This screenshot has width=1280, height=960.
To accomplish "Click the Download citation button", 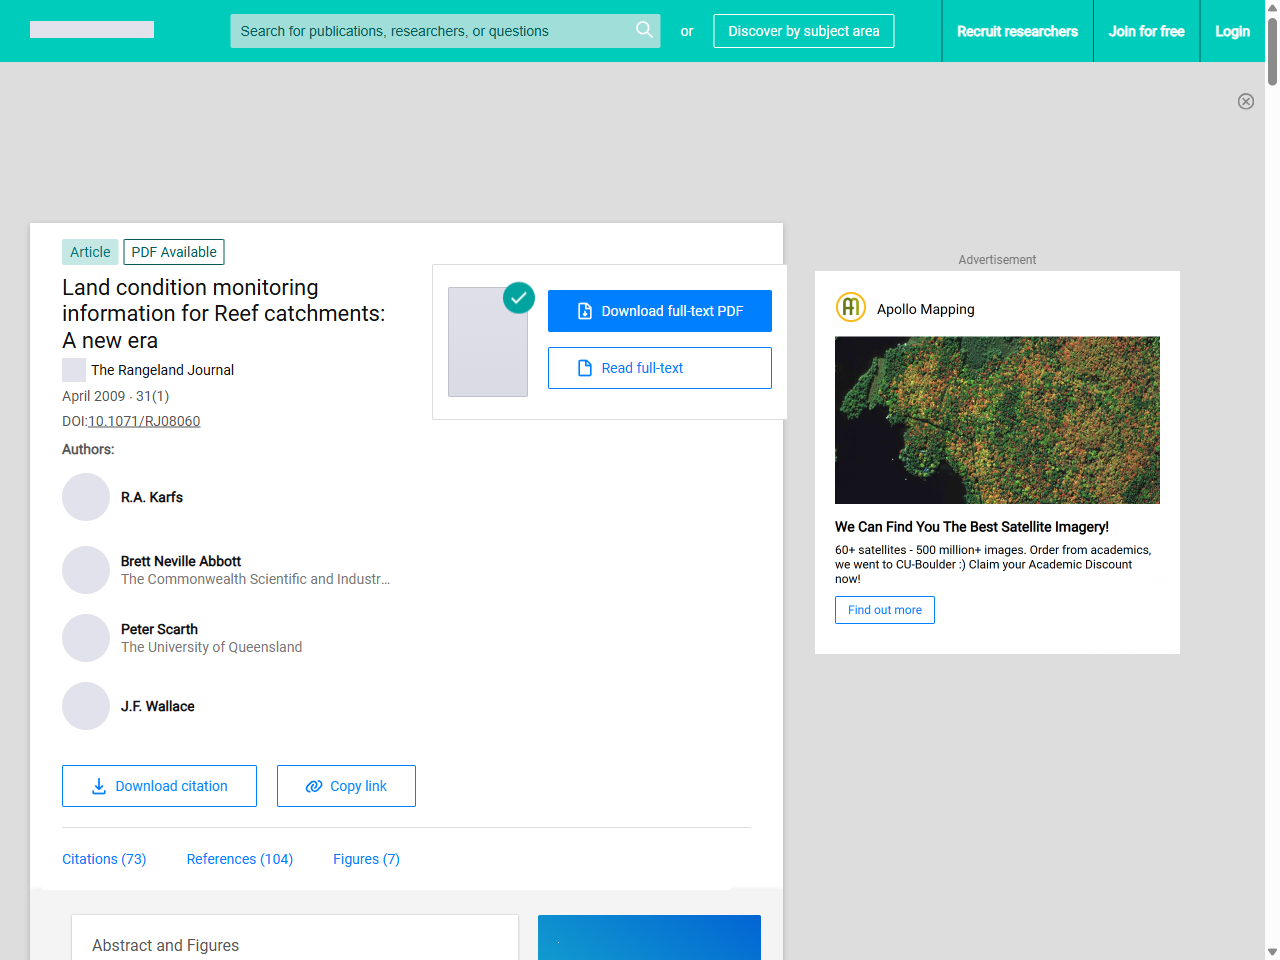I will 159,786.
